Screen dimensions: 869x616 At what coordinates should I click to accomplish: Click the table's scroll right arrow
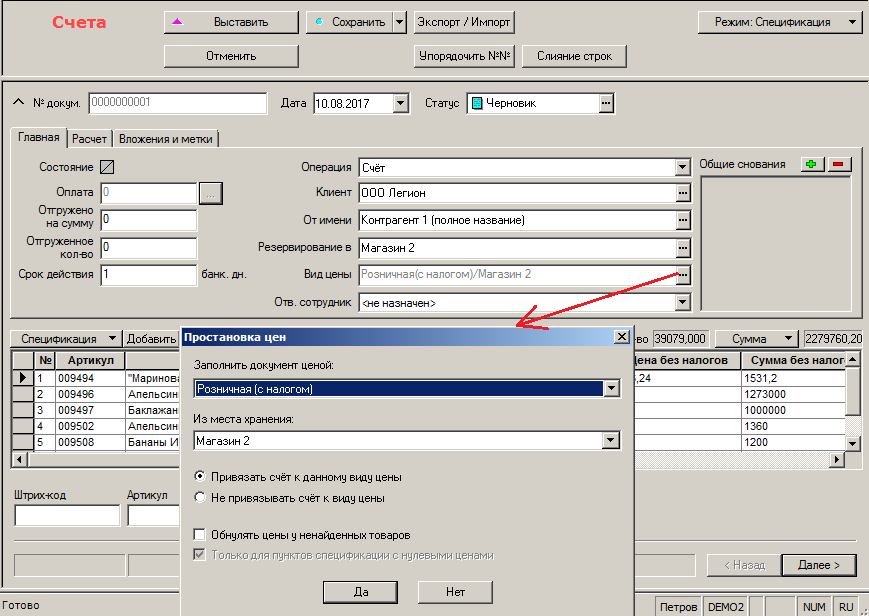point(837,459)
